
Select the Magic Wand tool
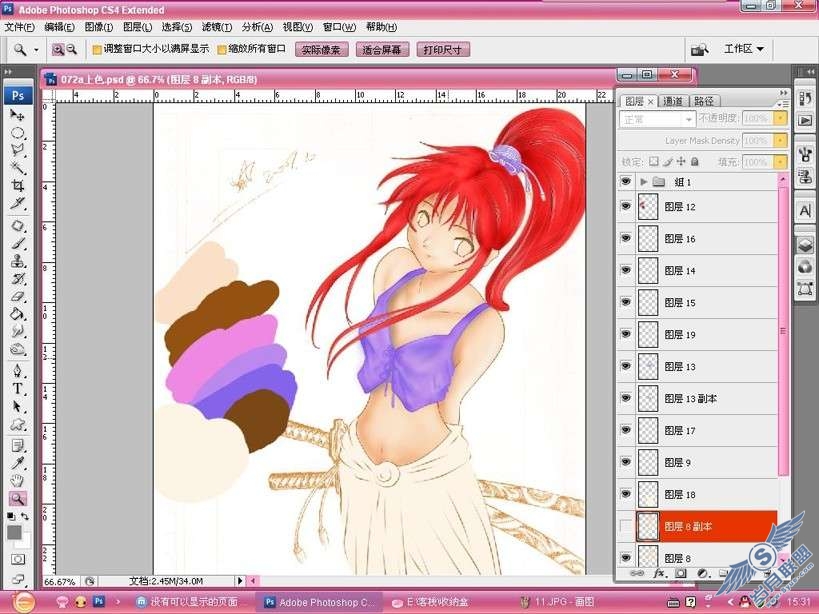click(x=17, y=167)
